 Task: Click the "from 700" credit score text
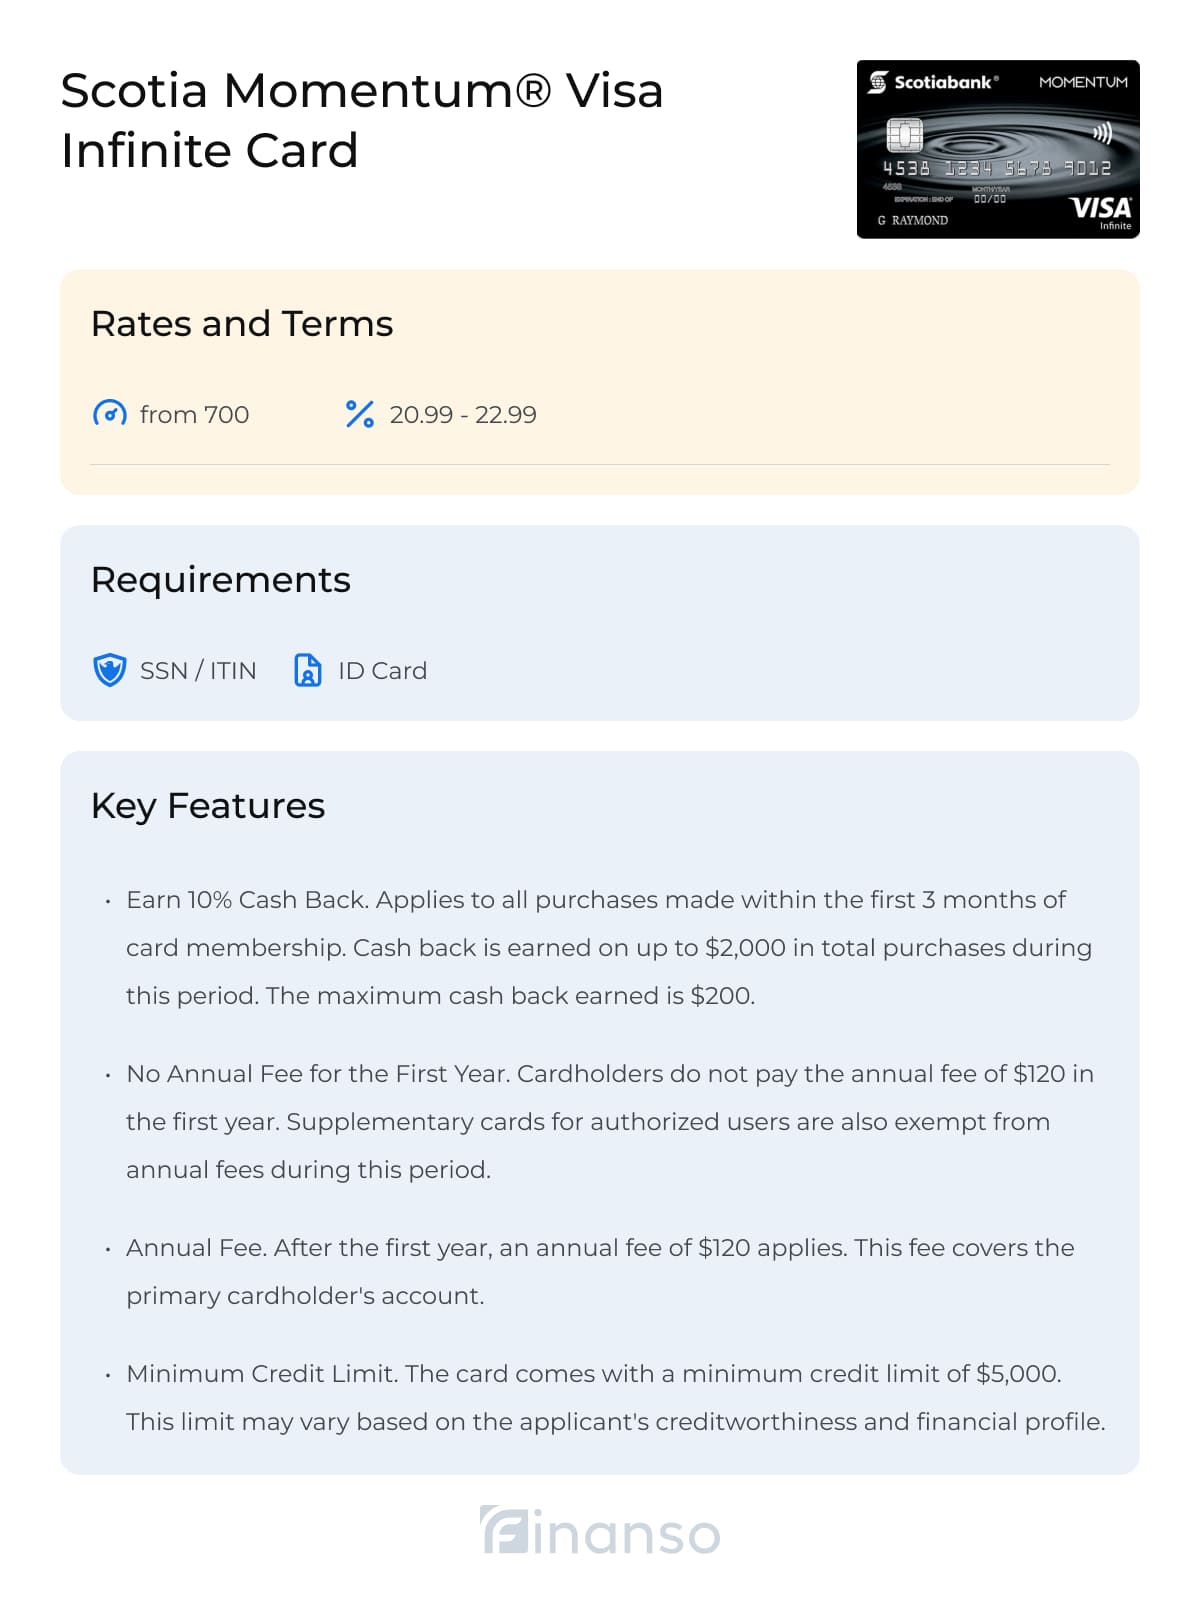click(x=194, y=414)
